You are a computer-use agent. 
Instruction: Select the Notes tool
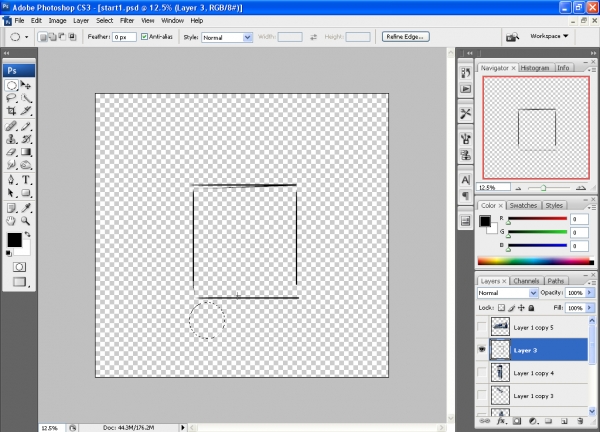tap(11, 208)
